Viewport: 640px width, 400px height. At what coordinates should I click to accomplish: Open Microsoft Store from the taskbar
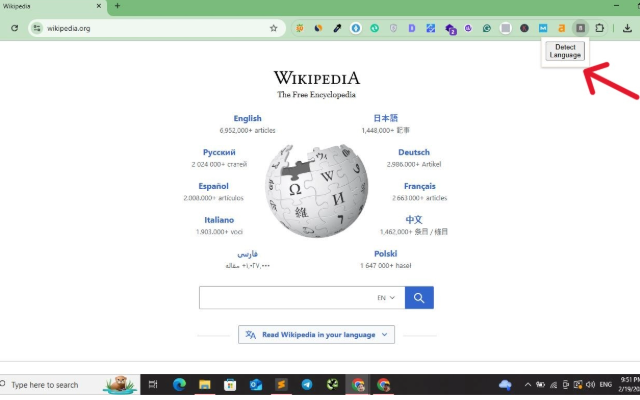point(230,384)
